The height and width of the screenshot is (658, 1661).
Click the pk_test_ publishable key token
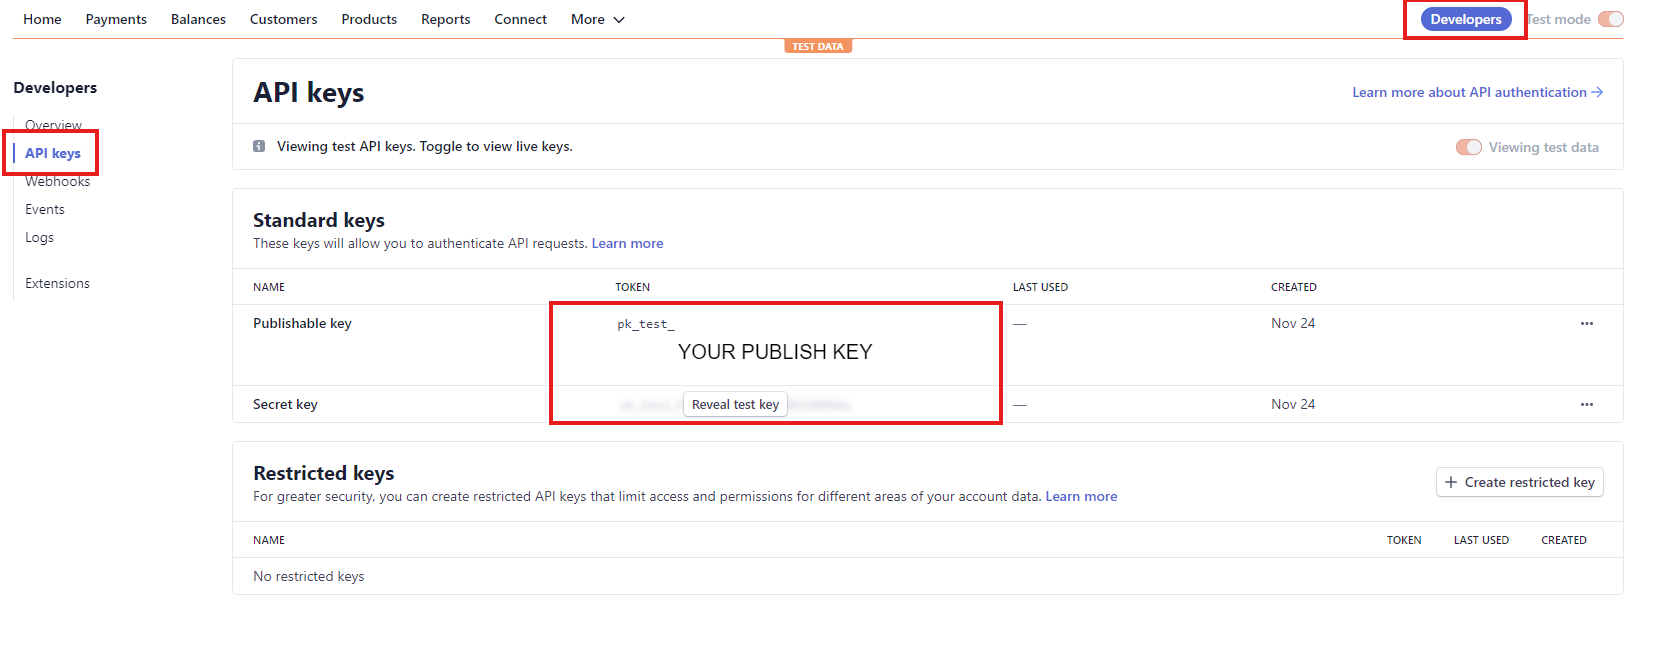[x=646, y=324]
